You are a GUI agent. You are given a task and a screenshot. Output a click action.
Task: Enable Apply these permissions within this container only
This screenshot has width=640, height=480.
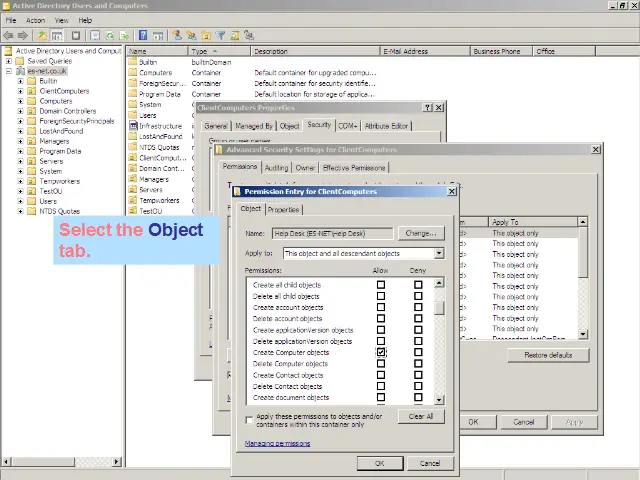click(249, 420)
